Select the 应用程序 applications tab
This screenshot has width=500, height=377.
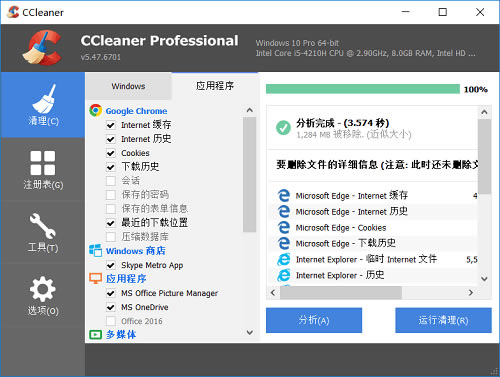coord(215,86)
